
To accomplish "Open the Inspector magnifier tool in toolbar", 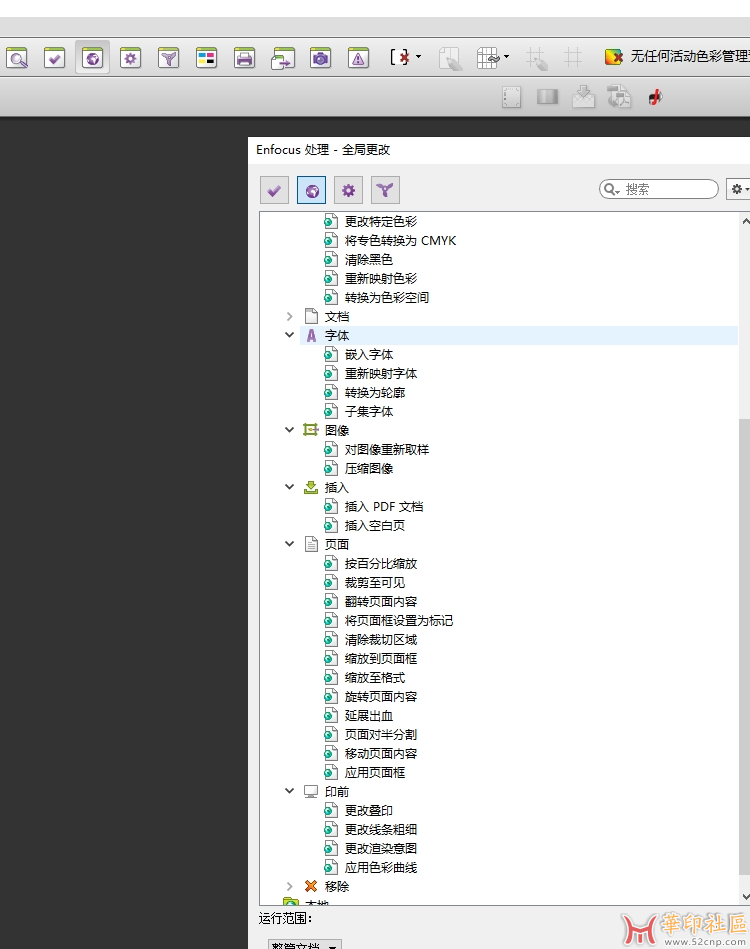I will pos(17,58).
